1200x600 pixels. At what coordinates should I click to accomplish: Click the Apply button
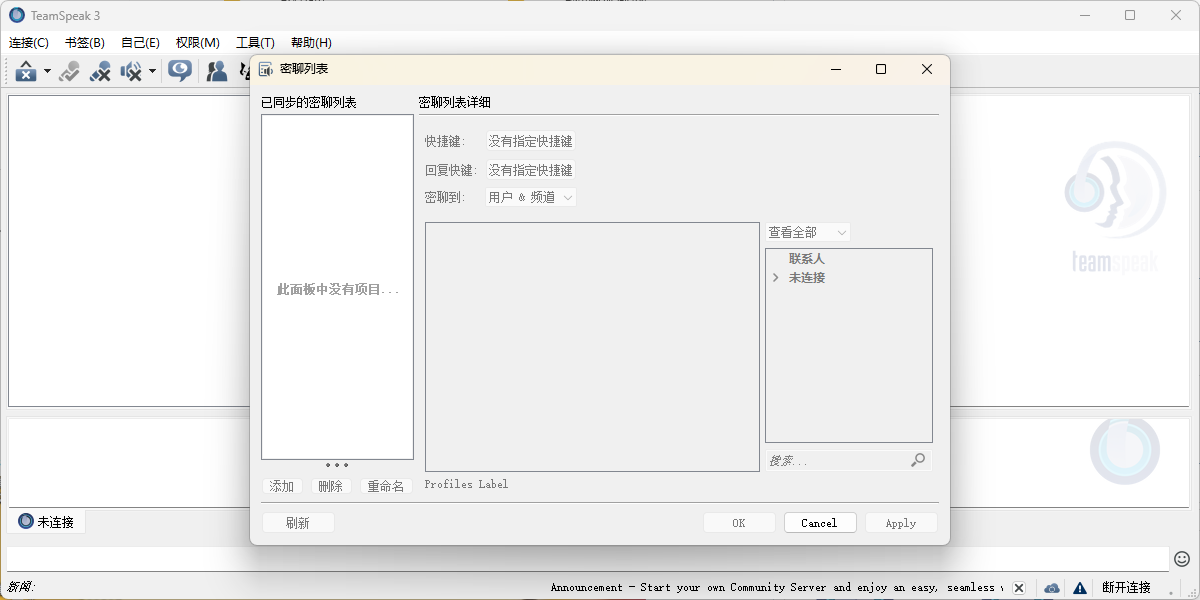point(901,523)
